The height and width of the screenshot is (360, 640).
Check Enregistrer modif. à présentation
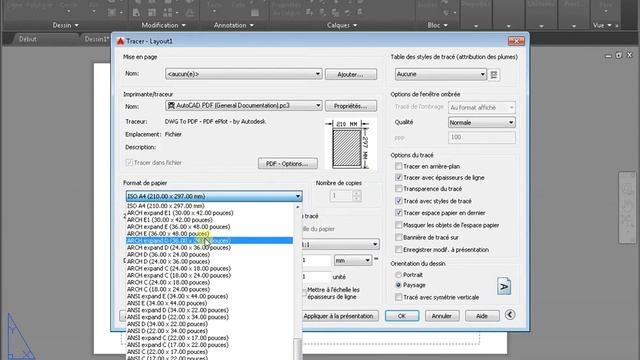point(398,249)
